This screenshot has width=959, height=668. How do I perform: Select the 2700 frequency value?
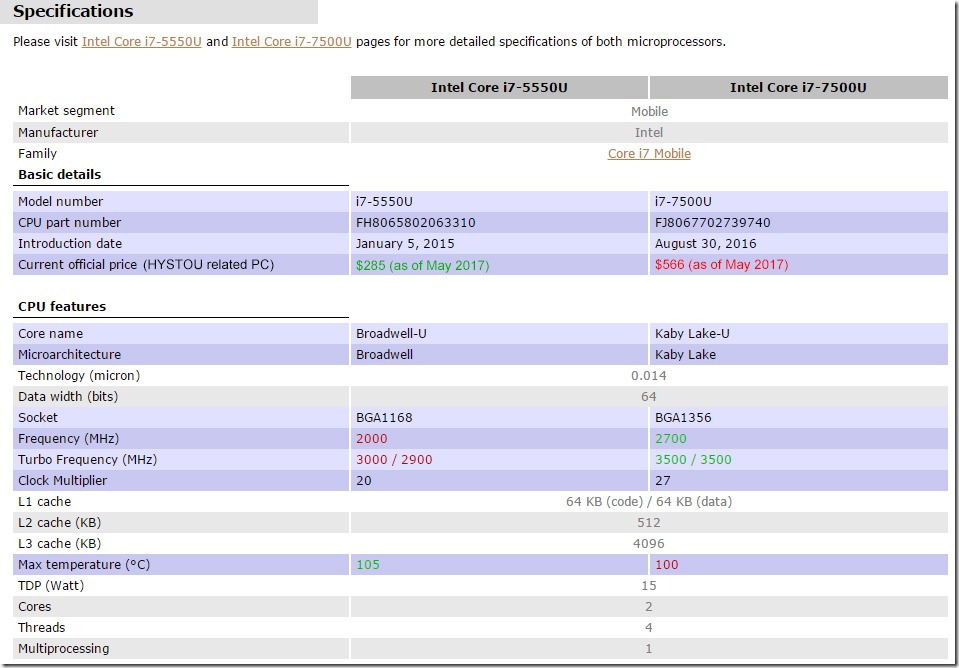pyautogui.click(x=671, y=438)
